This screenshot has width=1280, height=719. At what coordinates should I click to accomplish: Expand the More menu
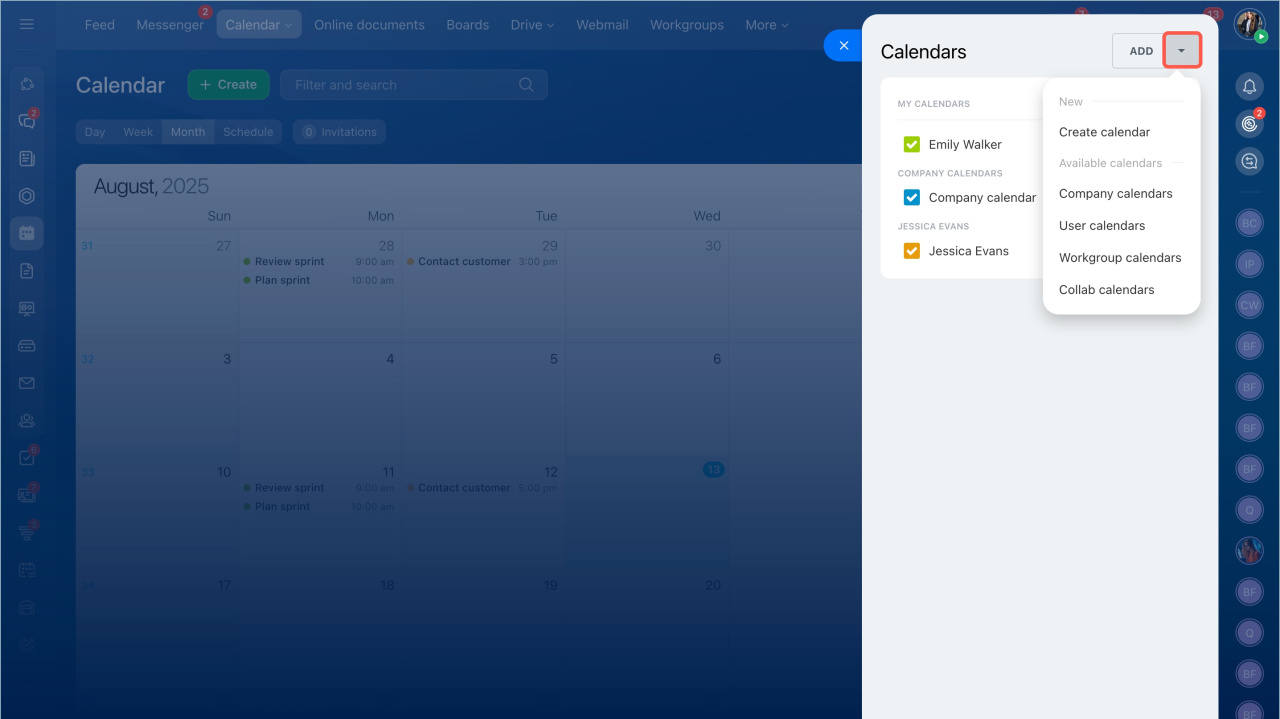click(x=767, y=25)
